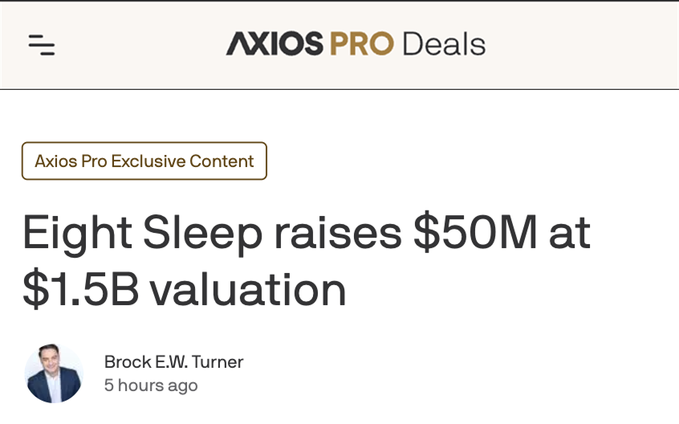Open the Brock E.W. Turner author link
Screen dimensions: 679x424
(173, 362)
